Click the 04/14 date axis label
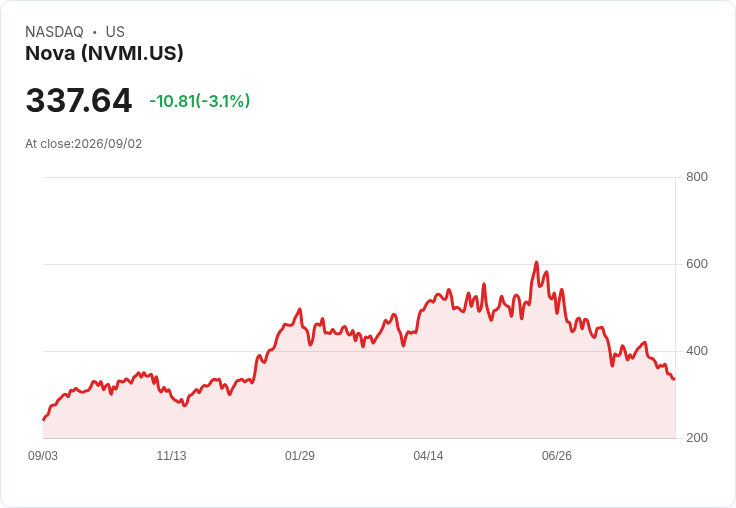The height and width of the screenshot is (508, 736). (428, 455)
